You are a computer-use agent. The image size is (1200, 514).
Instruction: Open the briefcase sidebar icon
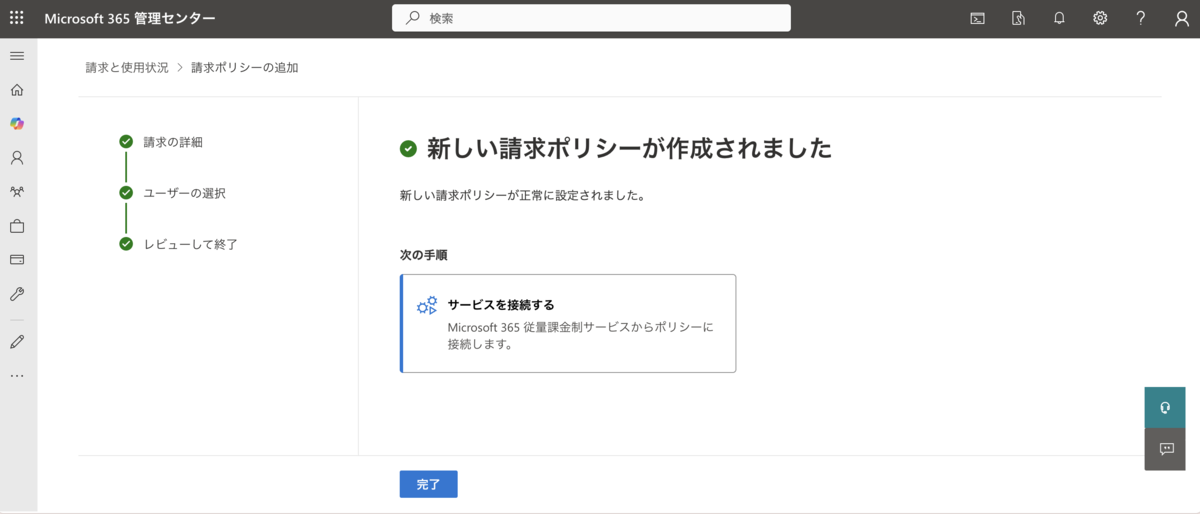pyautogui.click(x=17, y=226)
